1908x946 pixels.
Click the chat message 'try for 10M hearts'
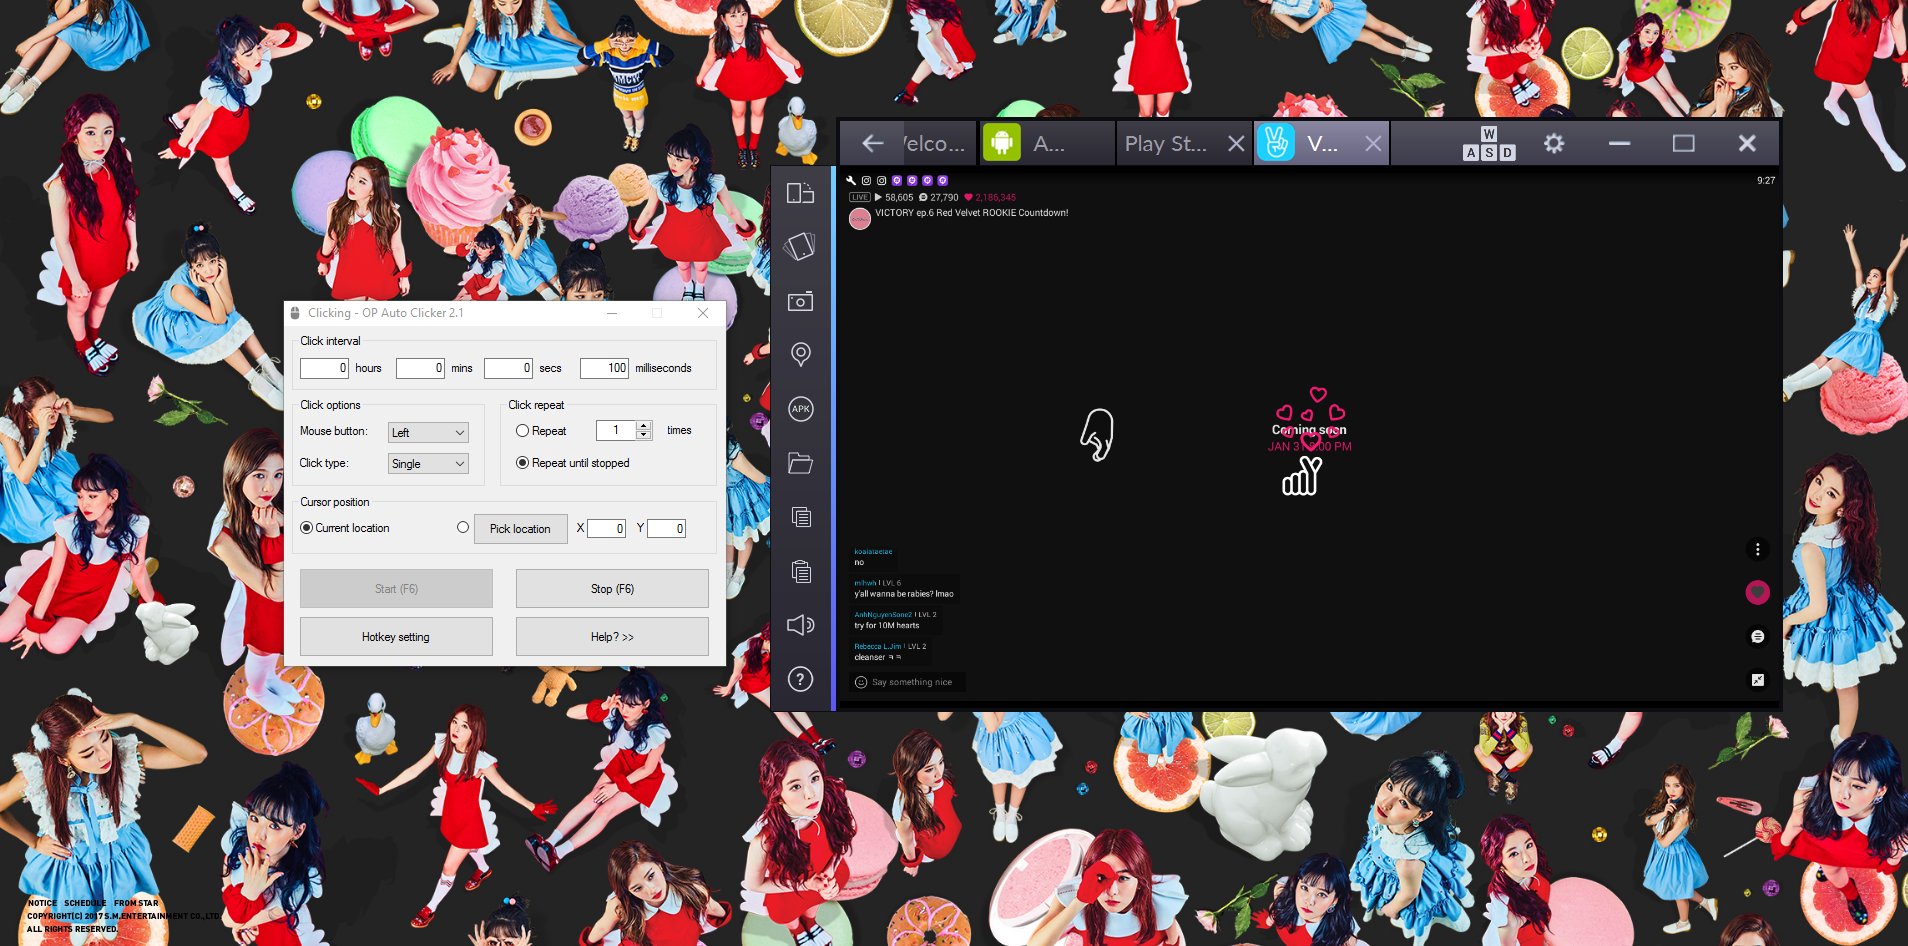[x=886, y=626]
